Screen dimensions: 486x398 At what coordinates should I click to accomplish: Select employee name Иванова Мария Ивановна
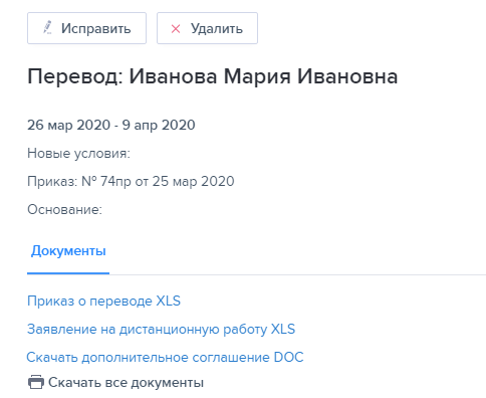[x=263, y=76]
